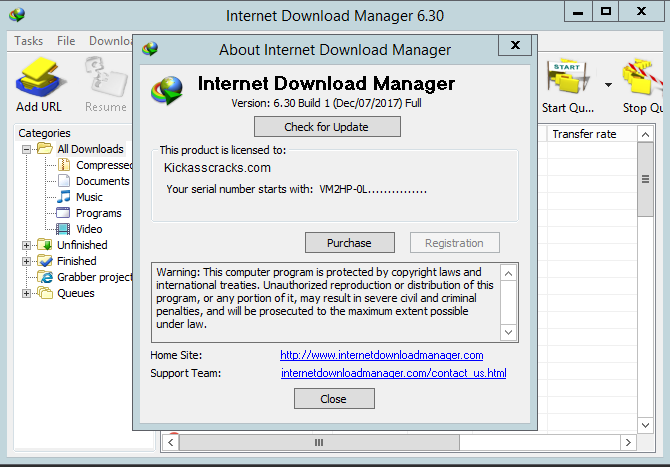Click the Documents category icon

click(64, 181)
